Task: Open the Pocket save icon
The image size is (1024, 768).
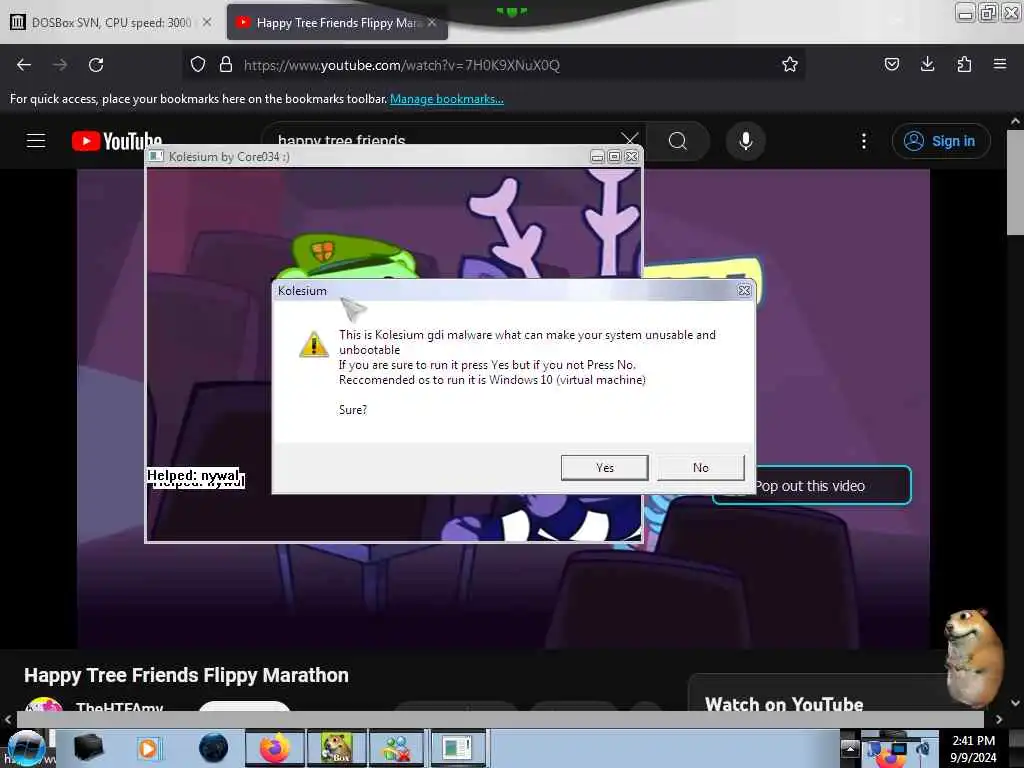Action: [x=891, y=65]
